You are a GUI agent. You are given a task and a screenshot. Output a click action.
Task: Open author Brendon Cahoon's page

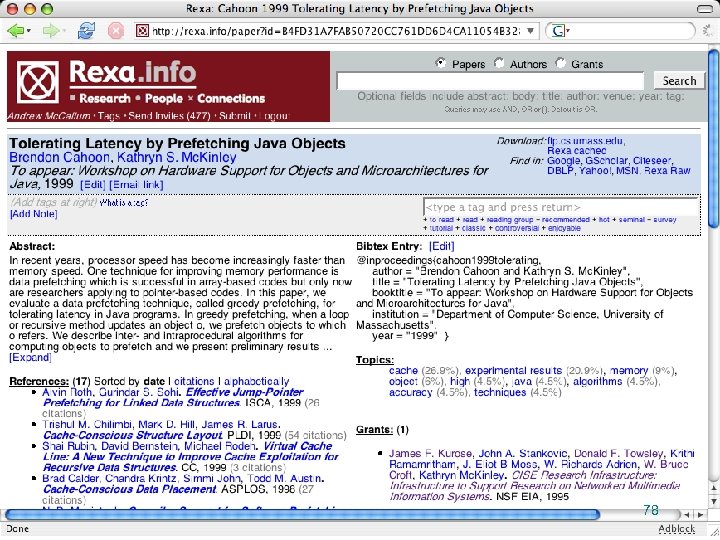tap(59, 158)
